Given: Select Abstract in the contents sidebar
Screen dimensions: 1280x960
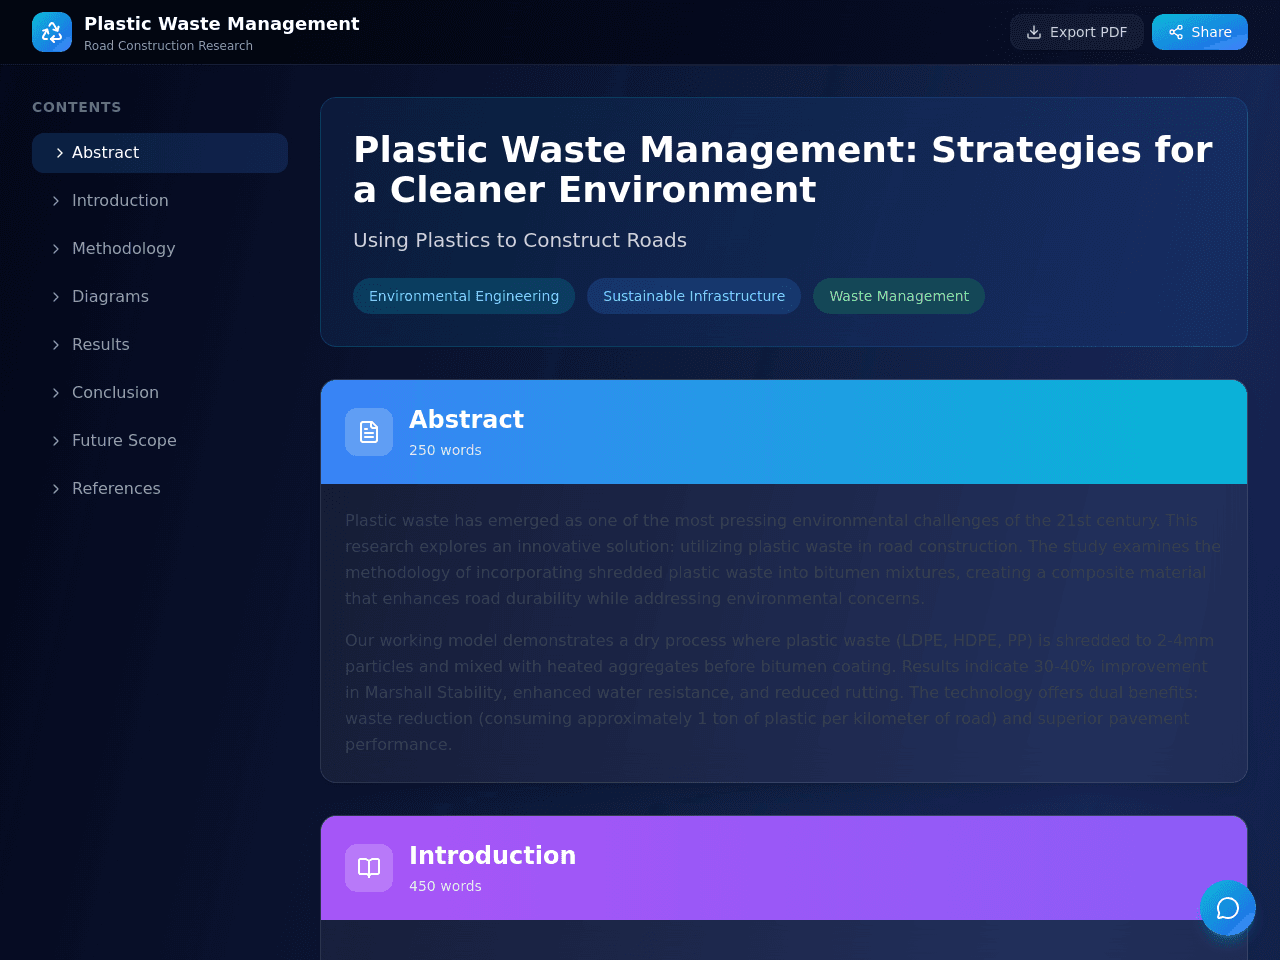Looking at the screenshot, I should tap(160, 153).
